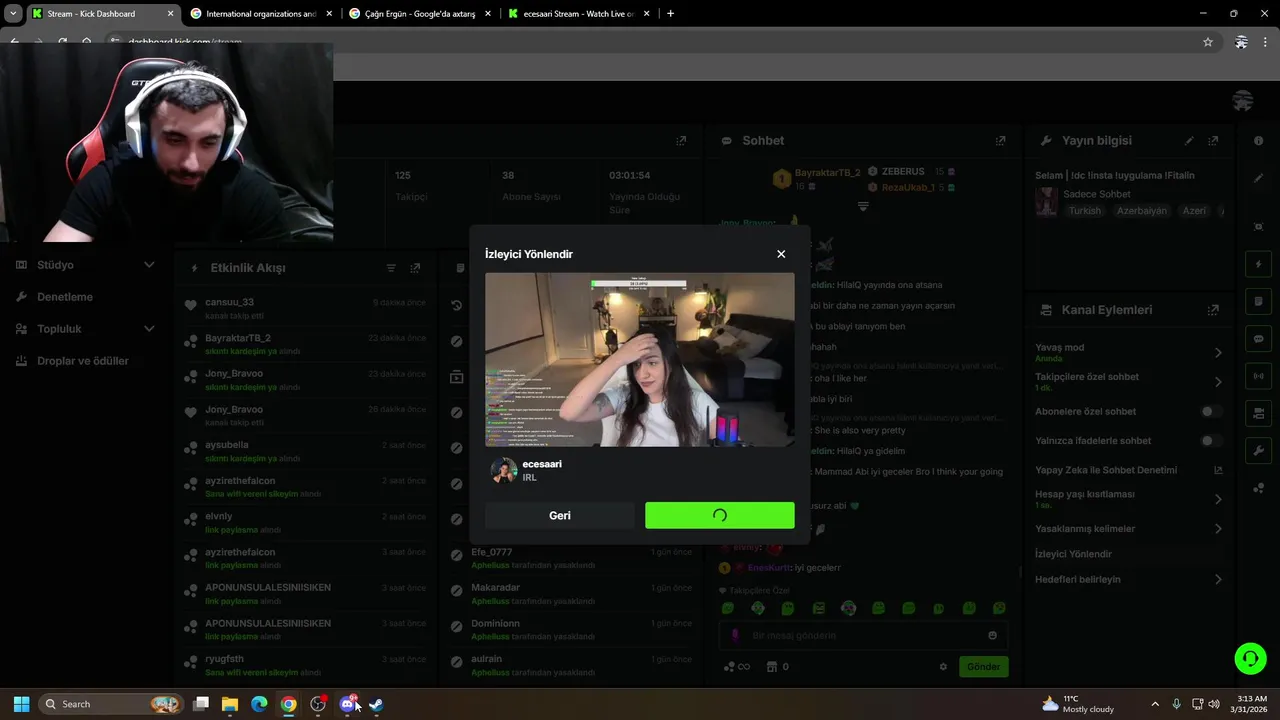Open Discord from the taskbar
Viewport: 1280px width, 720px height.
347,704
